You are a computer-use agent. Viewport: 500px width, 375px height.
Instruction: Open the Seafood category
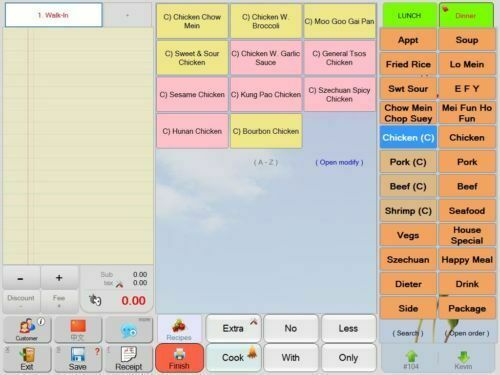click(x=467, y=211)
